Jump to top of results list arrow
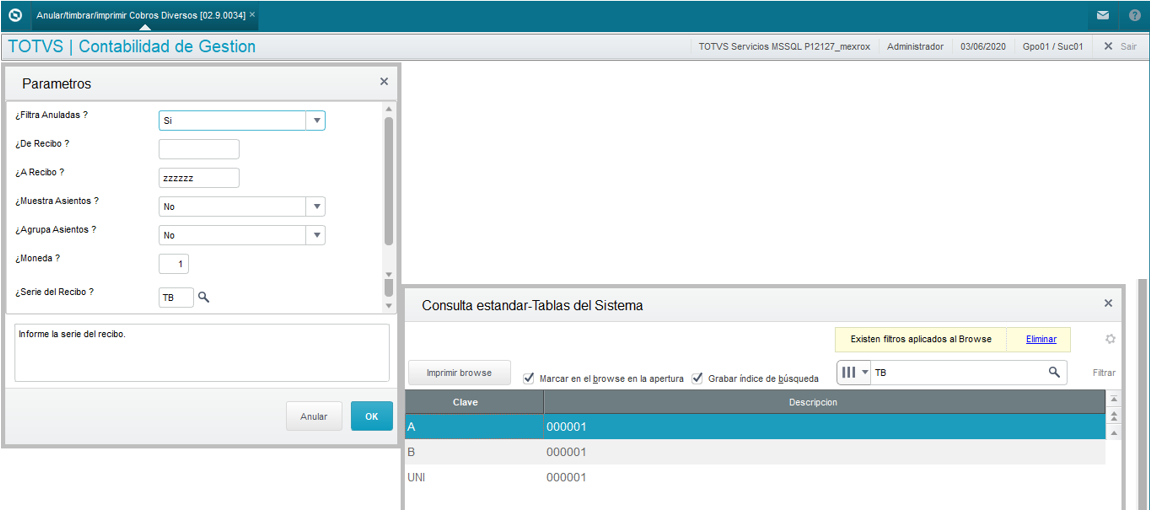The width and height of the screenshot is (1150, 510). tap(1114, 400)
